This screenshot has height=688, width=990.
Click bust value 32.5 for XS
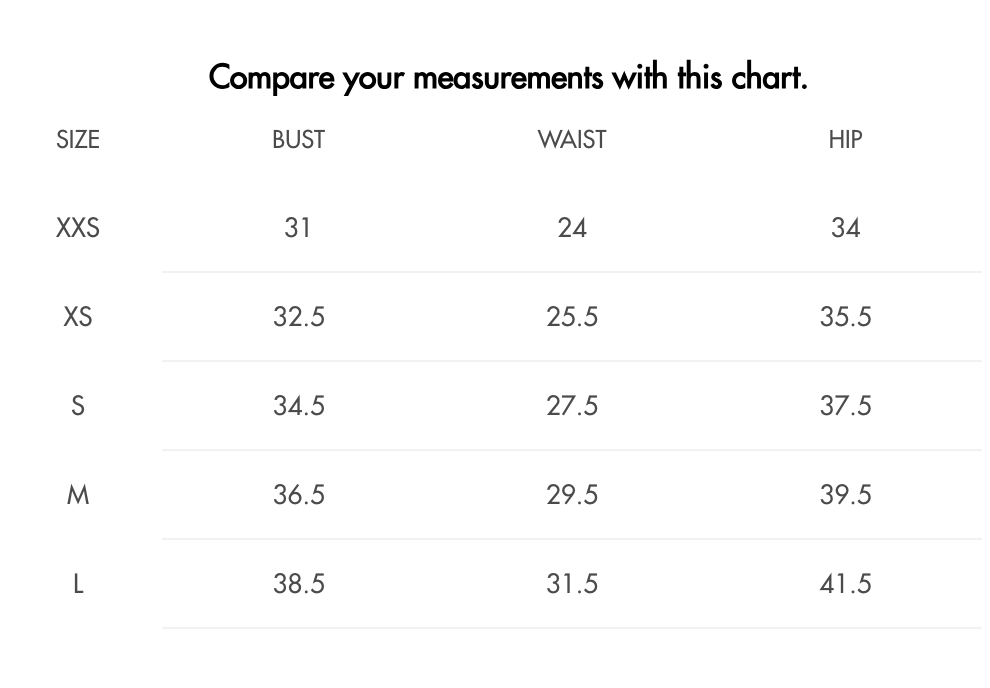298,317
